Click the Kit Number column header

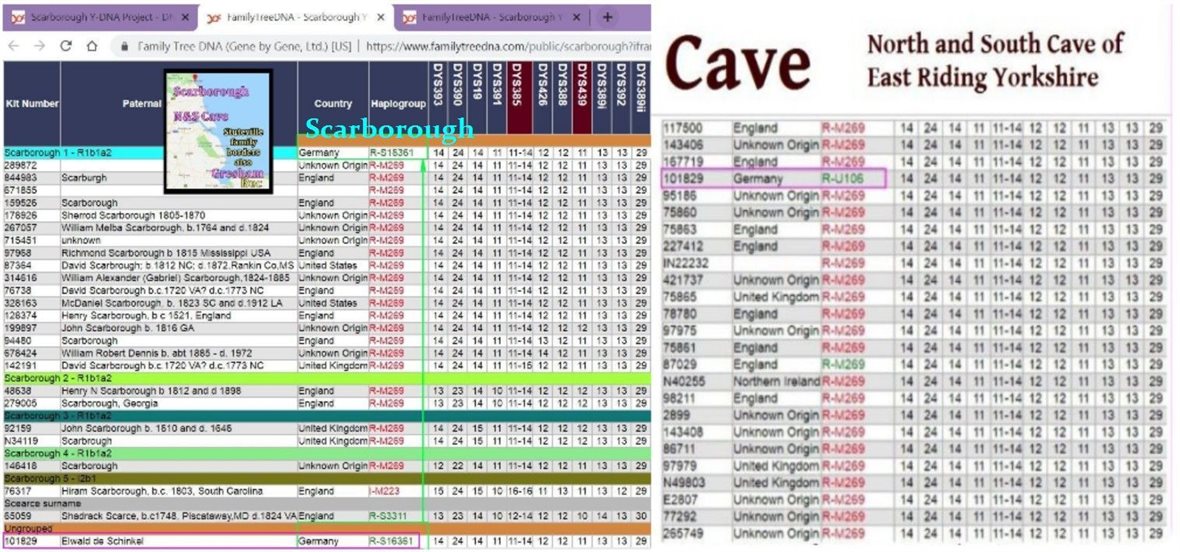[x=32, y=103]
